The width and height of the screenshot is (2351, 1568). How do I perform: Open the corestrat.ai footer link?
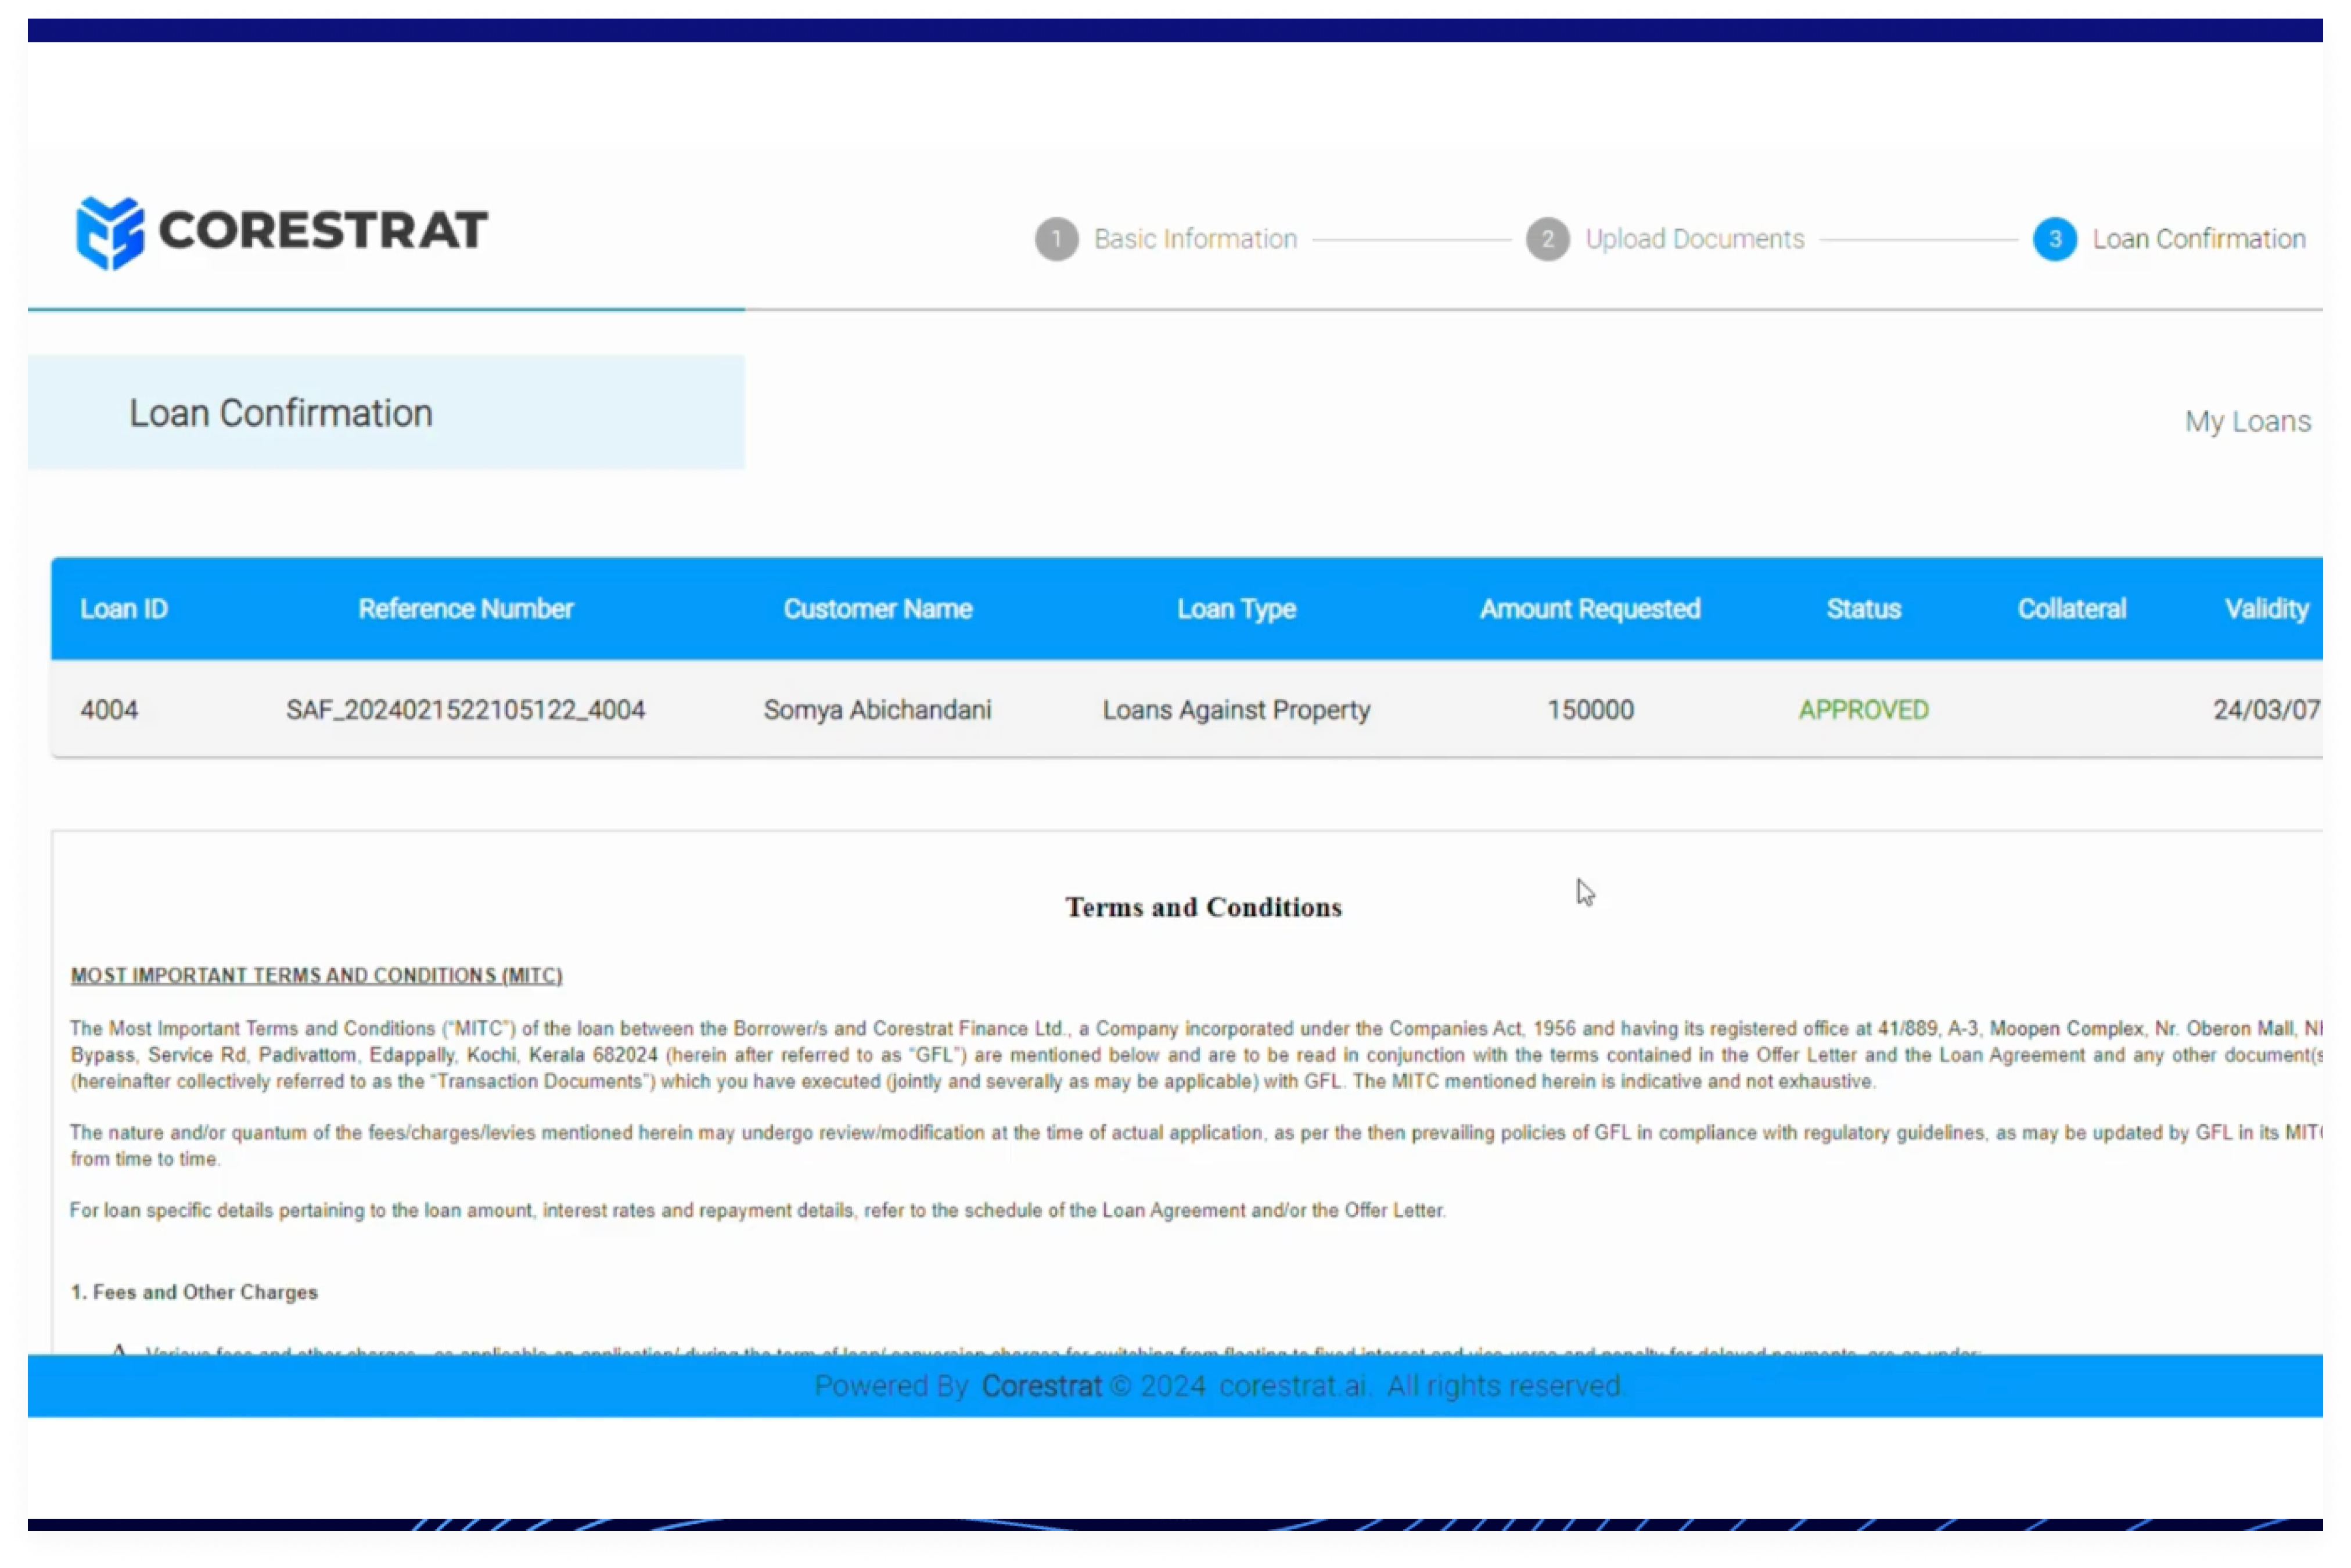click(1292, 1386)
